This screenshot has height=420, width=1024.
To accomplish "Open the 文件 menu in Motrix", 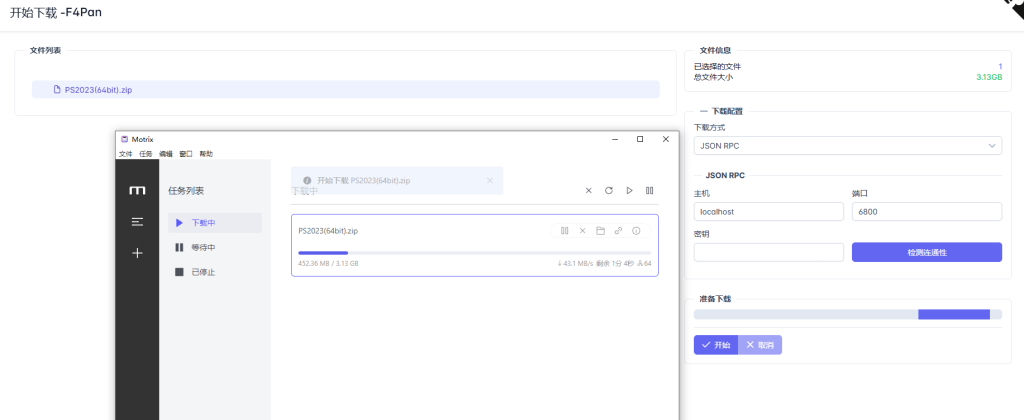I will pyautogui.click(x=125, y=154).
